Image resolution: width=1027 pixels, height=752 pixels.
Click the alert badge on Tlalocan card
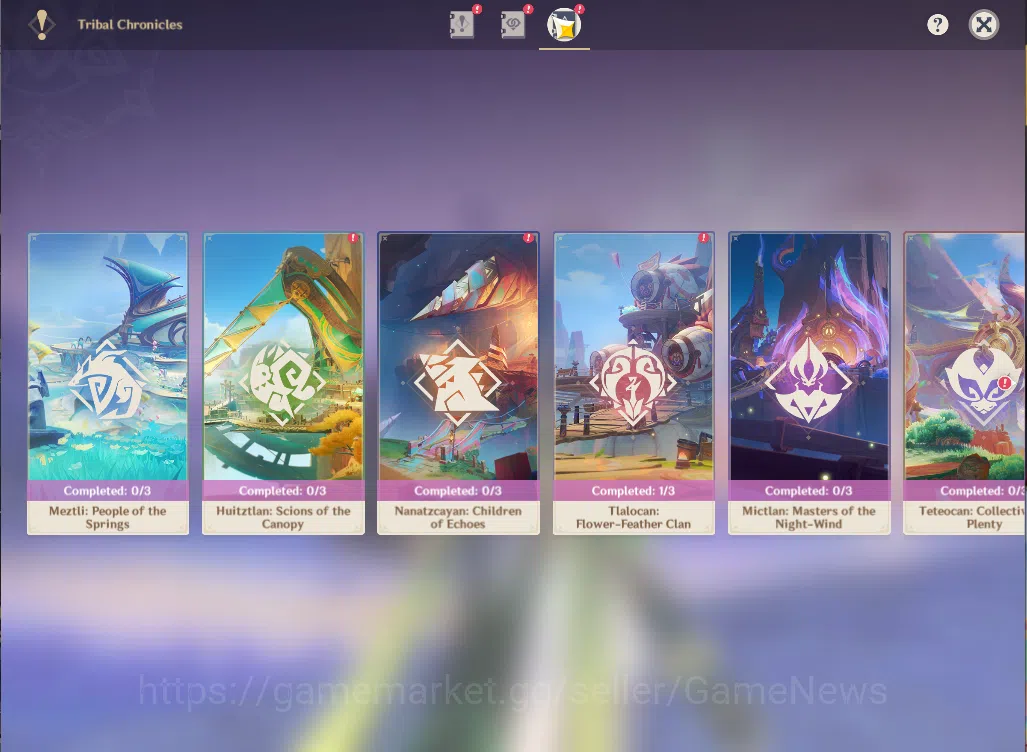point(703,238)
